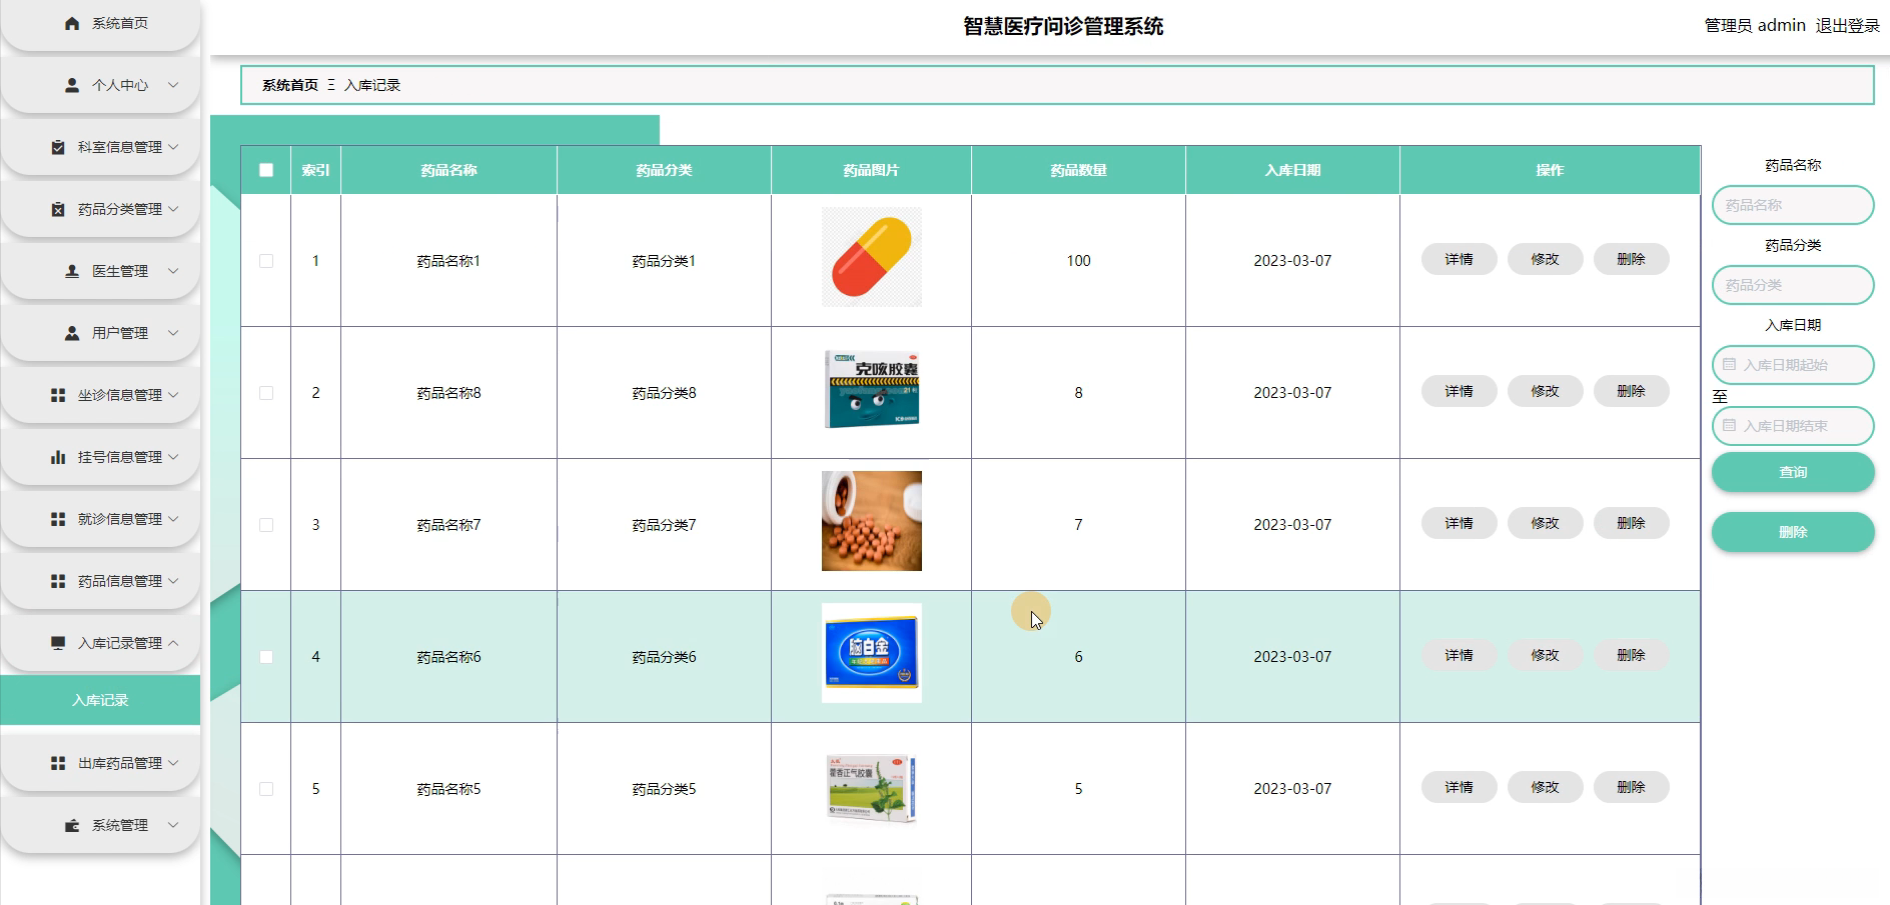Open 系统首页 in the sidebar
Viewport: 1890px width, 905px height.
(x=100, y=23)
